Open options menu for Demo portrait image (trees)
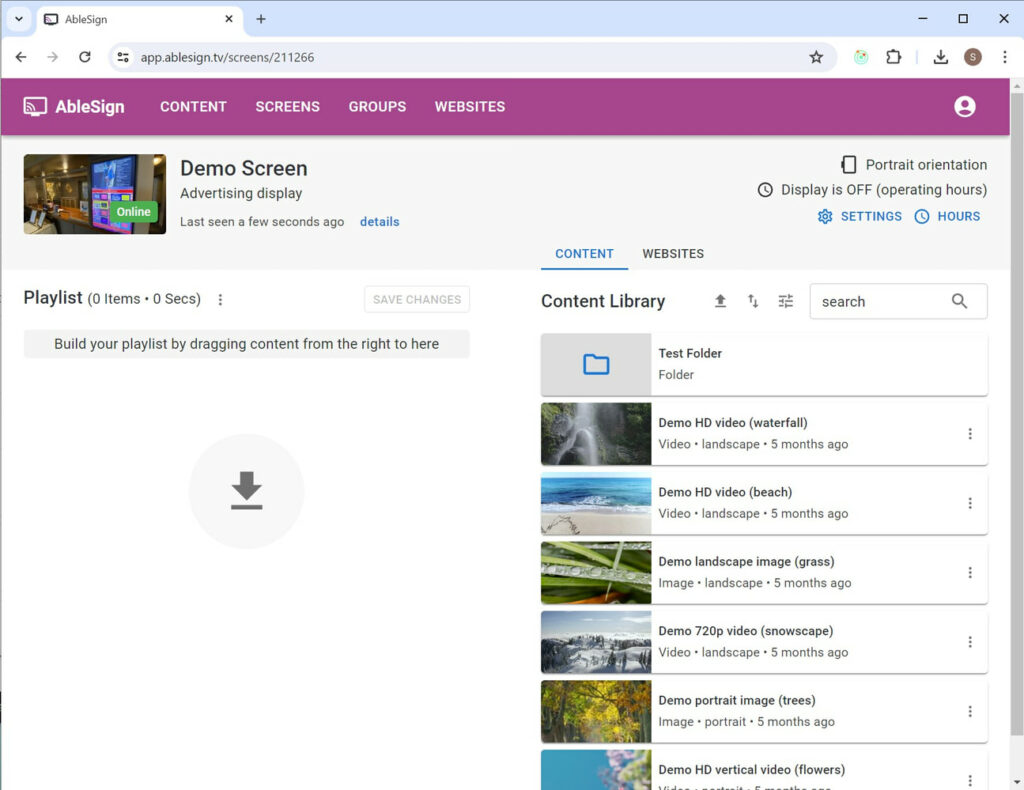Viewport: 1024px width, 790px height. click(x=969, y=711)
